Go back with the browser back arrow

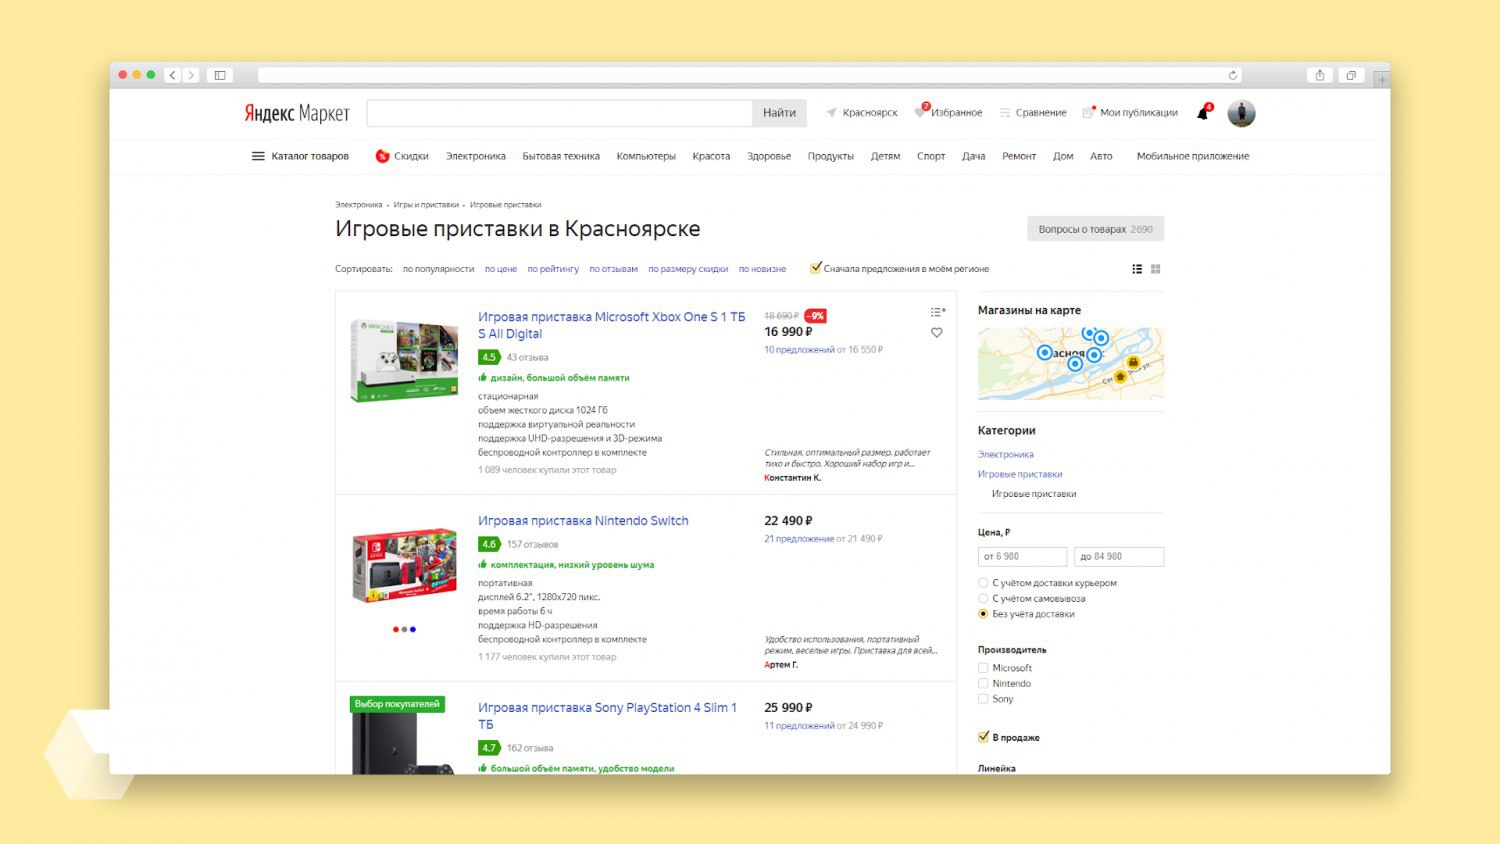click(172, 75)
